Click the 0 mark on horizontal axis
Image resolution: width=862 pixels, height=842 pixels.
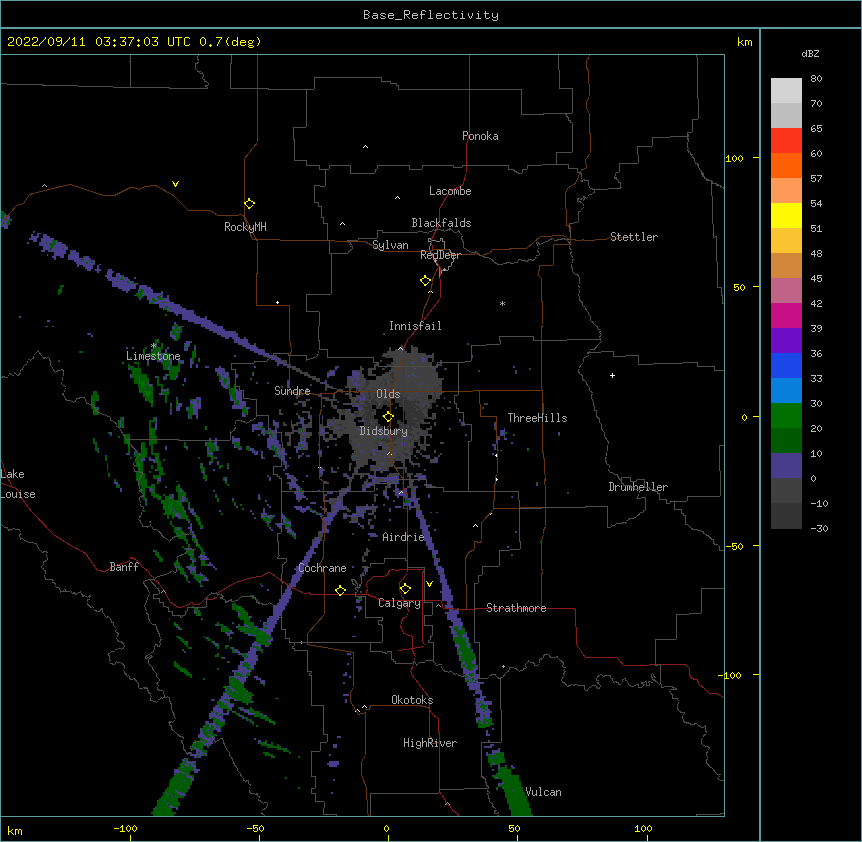point(386,828)
